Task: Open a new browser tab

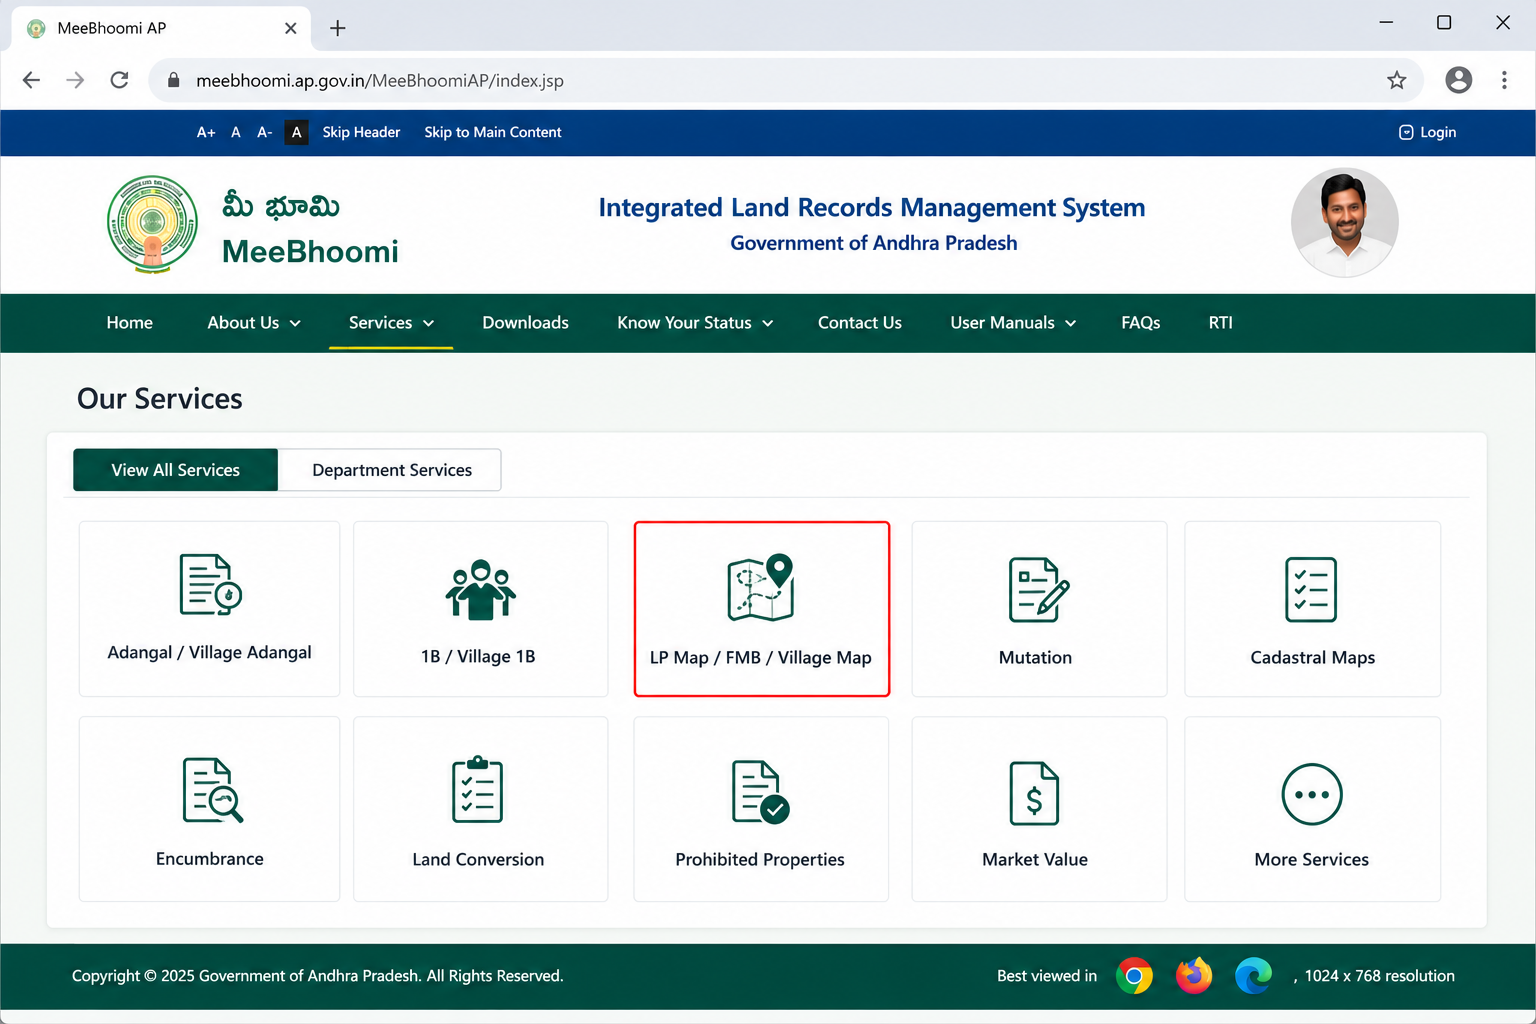Action: [x=338, y=28]
